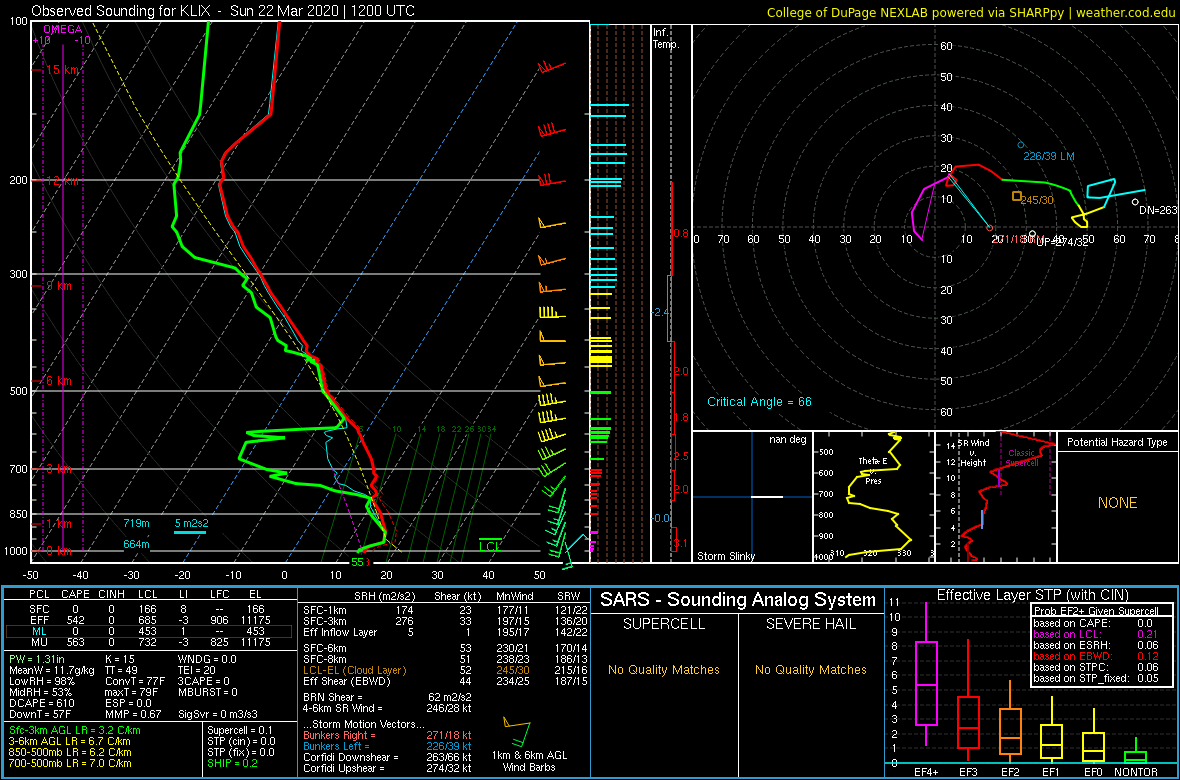Click 'SARS - Sounding Analog System' header
The height and width of the screenshot is (780, 1180).
[738, 601]
